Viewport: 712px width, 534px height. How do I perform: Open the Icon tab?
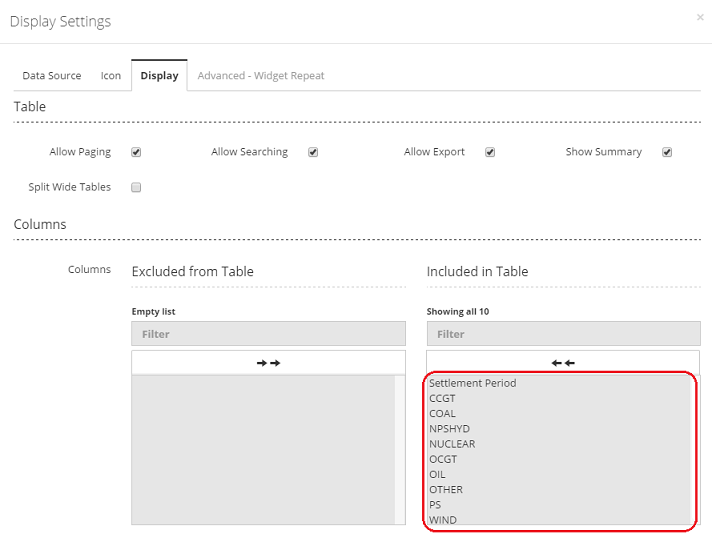click(111, 75)
